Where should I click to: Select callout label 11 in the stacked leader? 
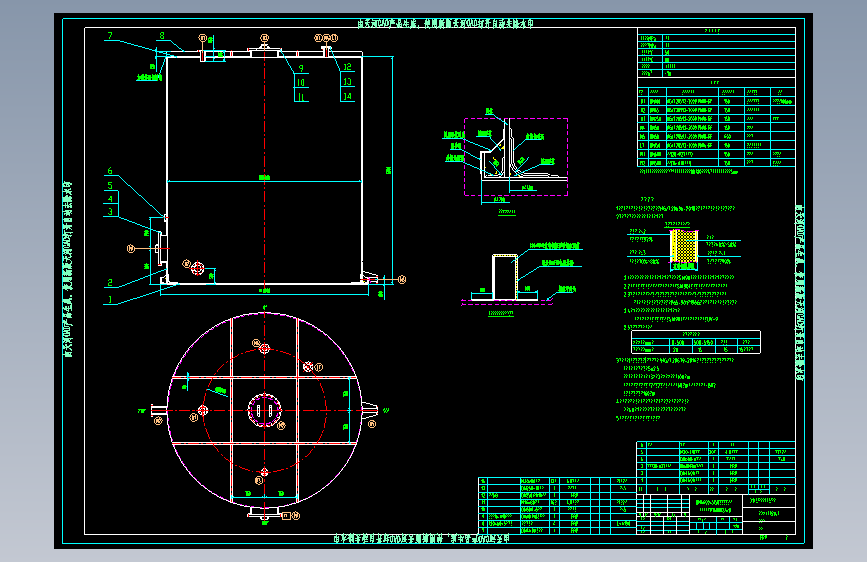point(301,97)
